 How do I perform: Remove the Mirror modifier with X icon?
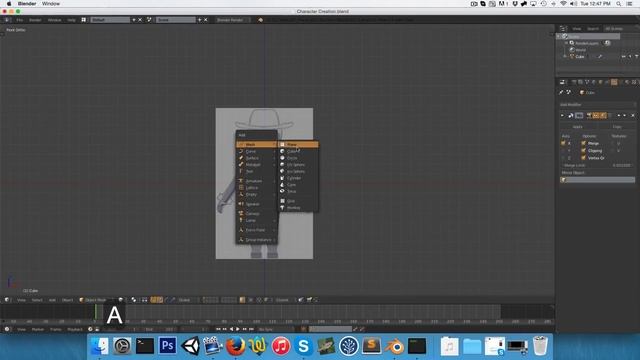coord(633,116)
